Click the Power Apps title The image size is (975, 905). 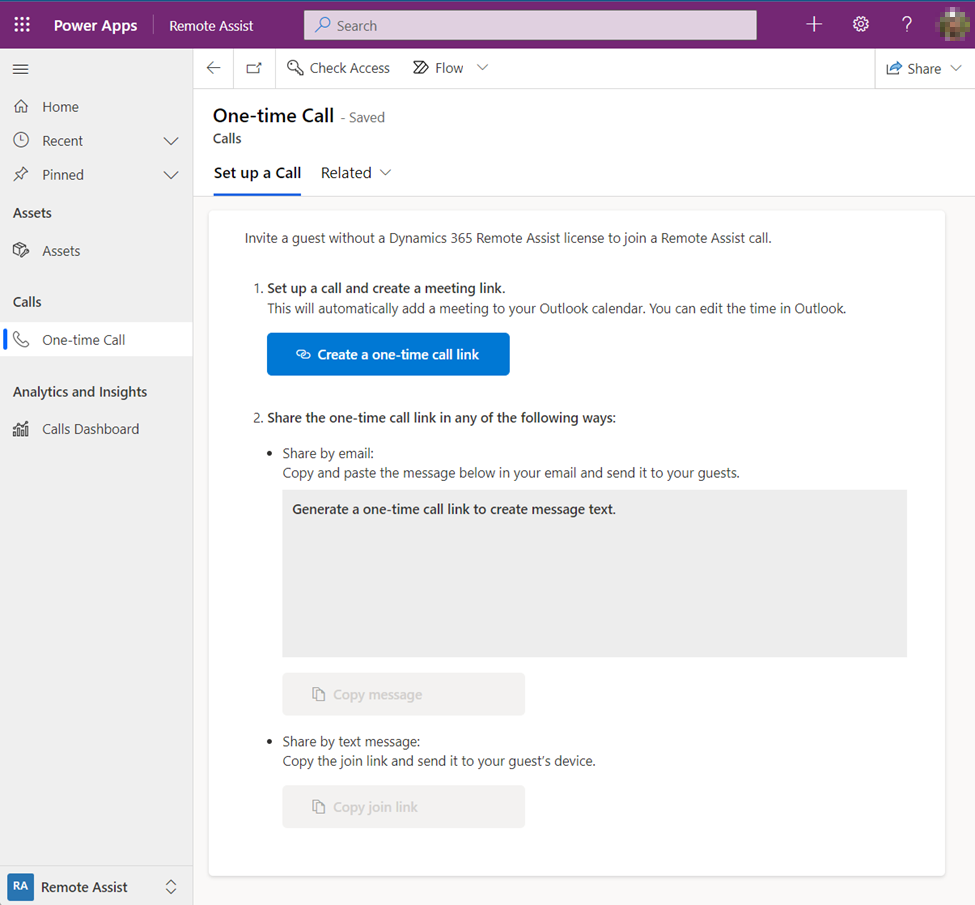click(x=95, y=26)
